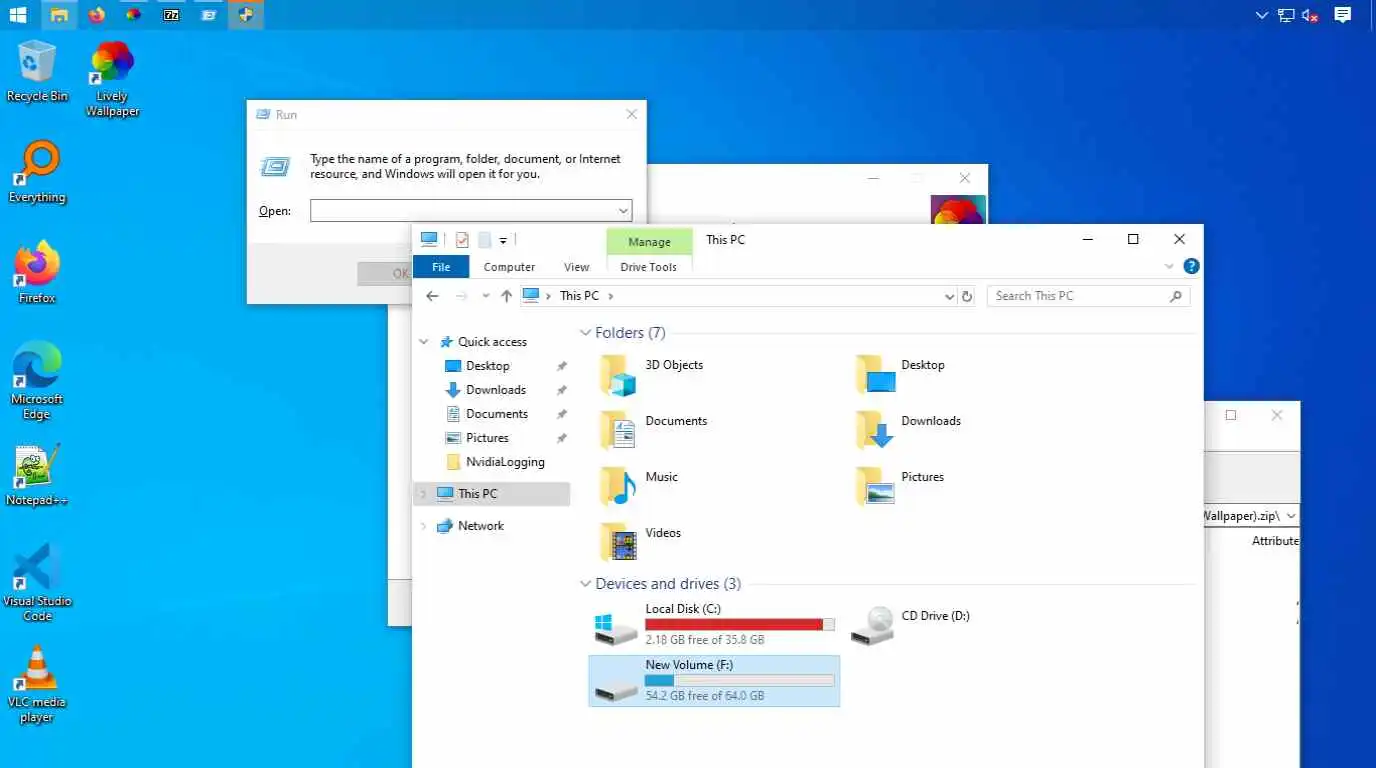Open the Downloads folder in the Folders group

908,429
